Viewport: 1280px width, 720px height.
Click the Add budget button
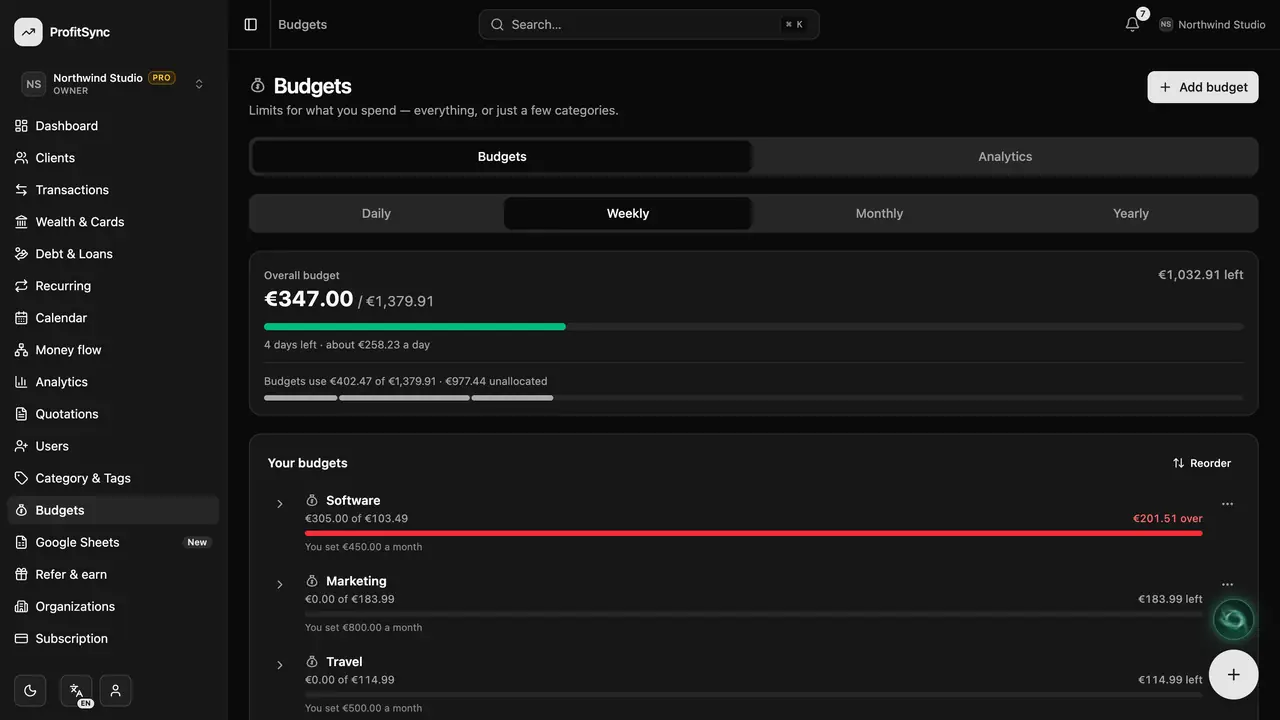1202,87
